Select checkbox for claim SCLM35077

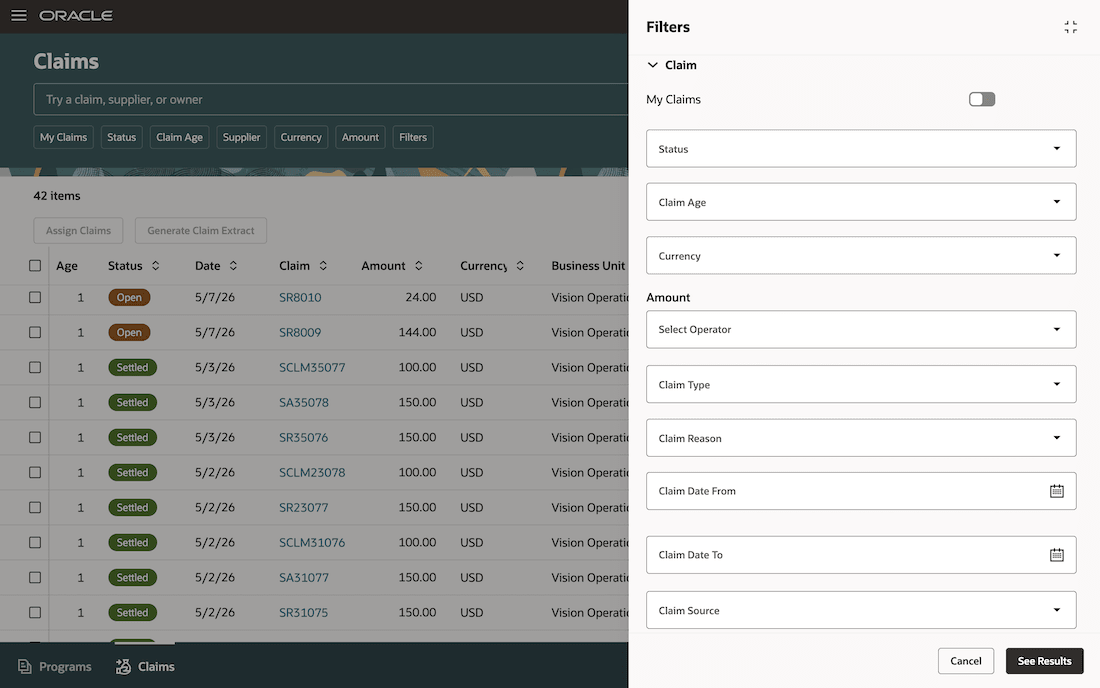(x=35, y=367)
